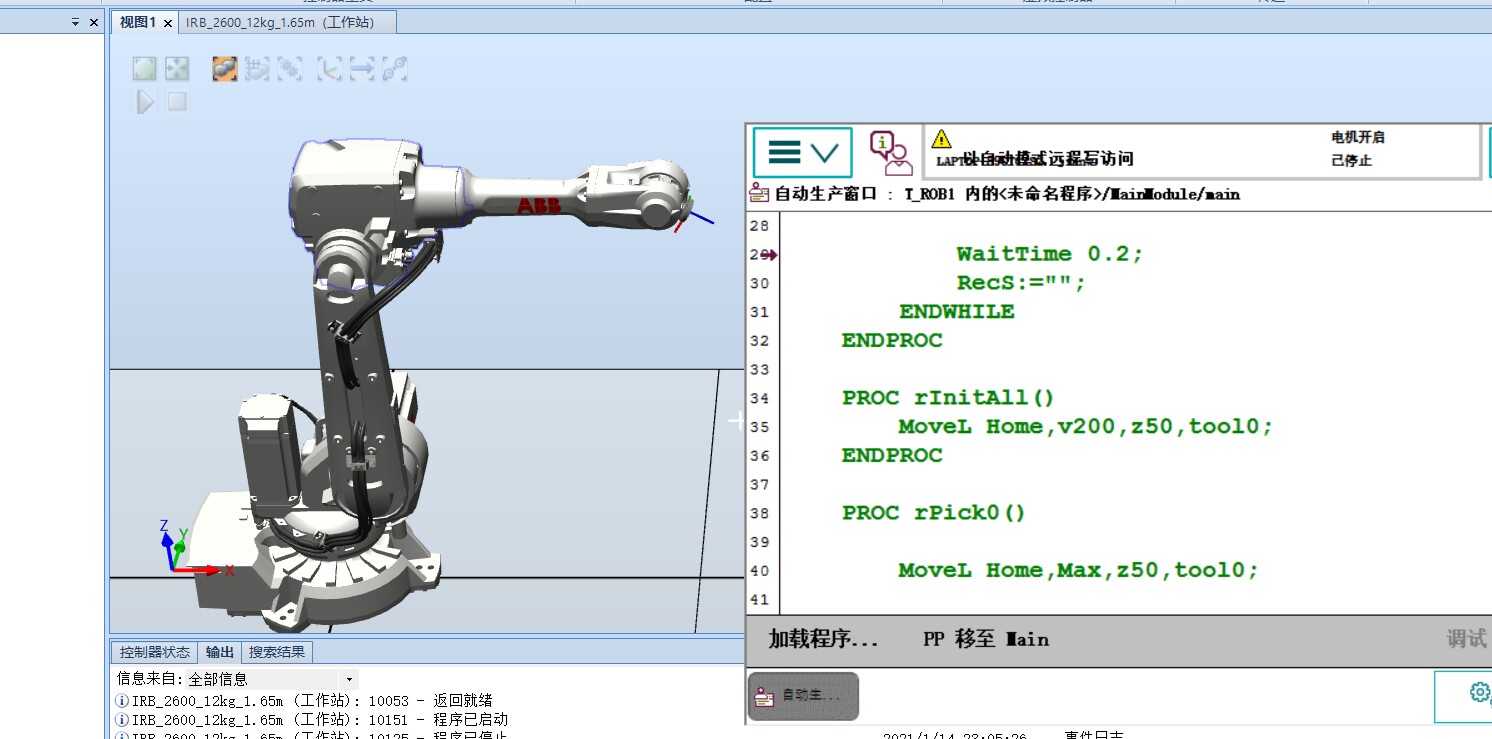Click the PROC rInitAll() line
1492x739 pixels.
click(x=948, y=398)
